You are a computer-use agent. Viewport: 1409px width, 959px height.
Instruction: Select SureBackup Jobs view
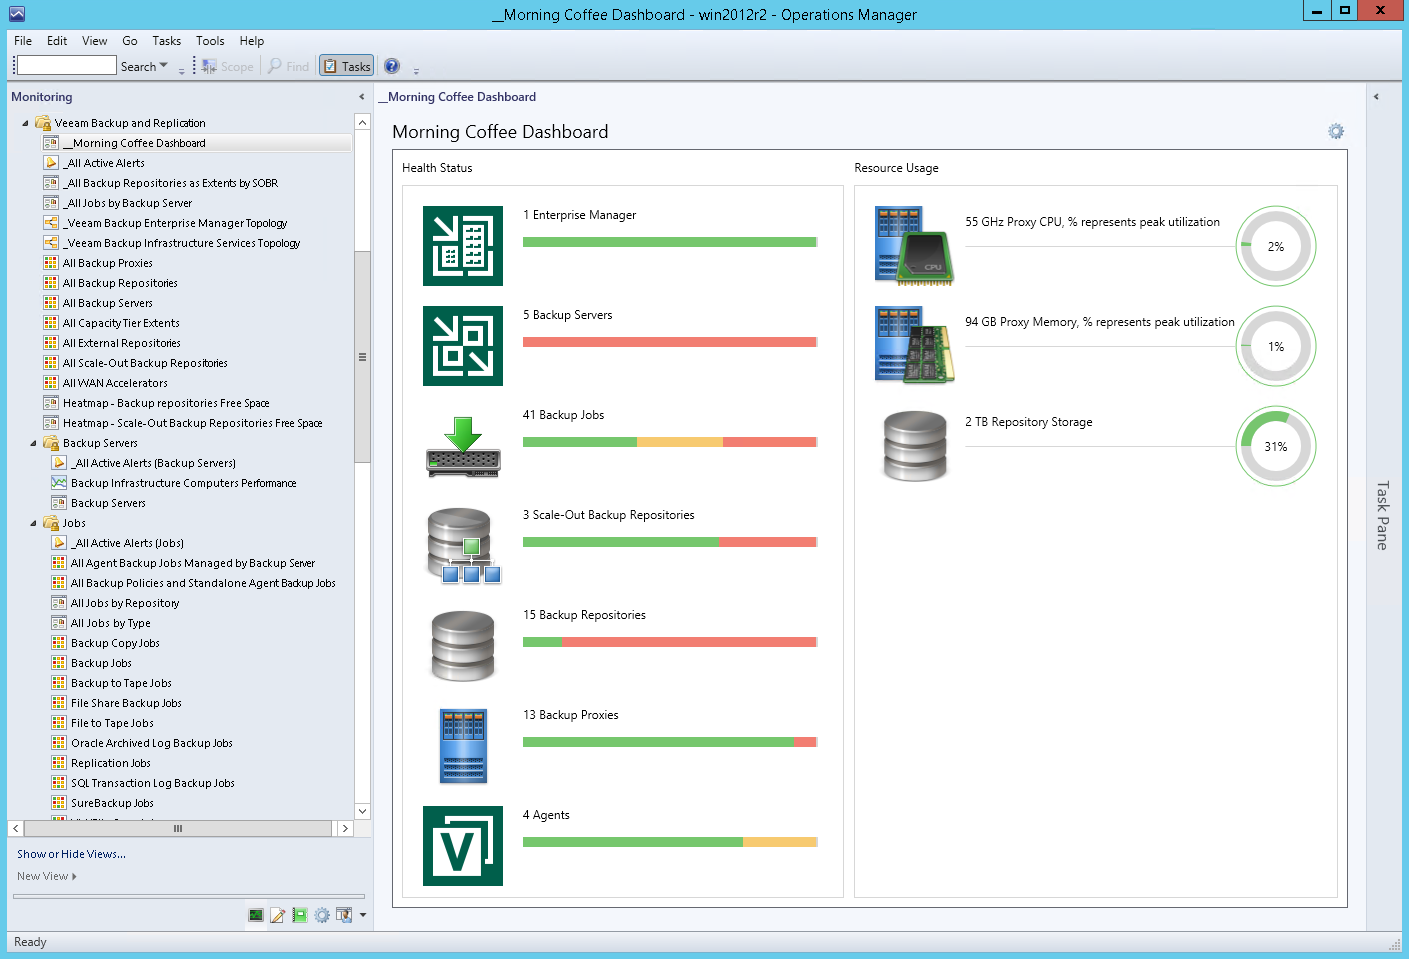112,803
